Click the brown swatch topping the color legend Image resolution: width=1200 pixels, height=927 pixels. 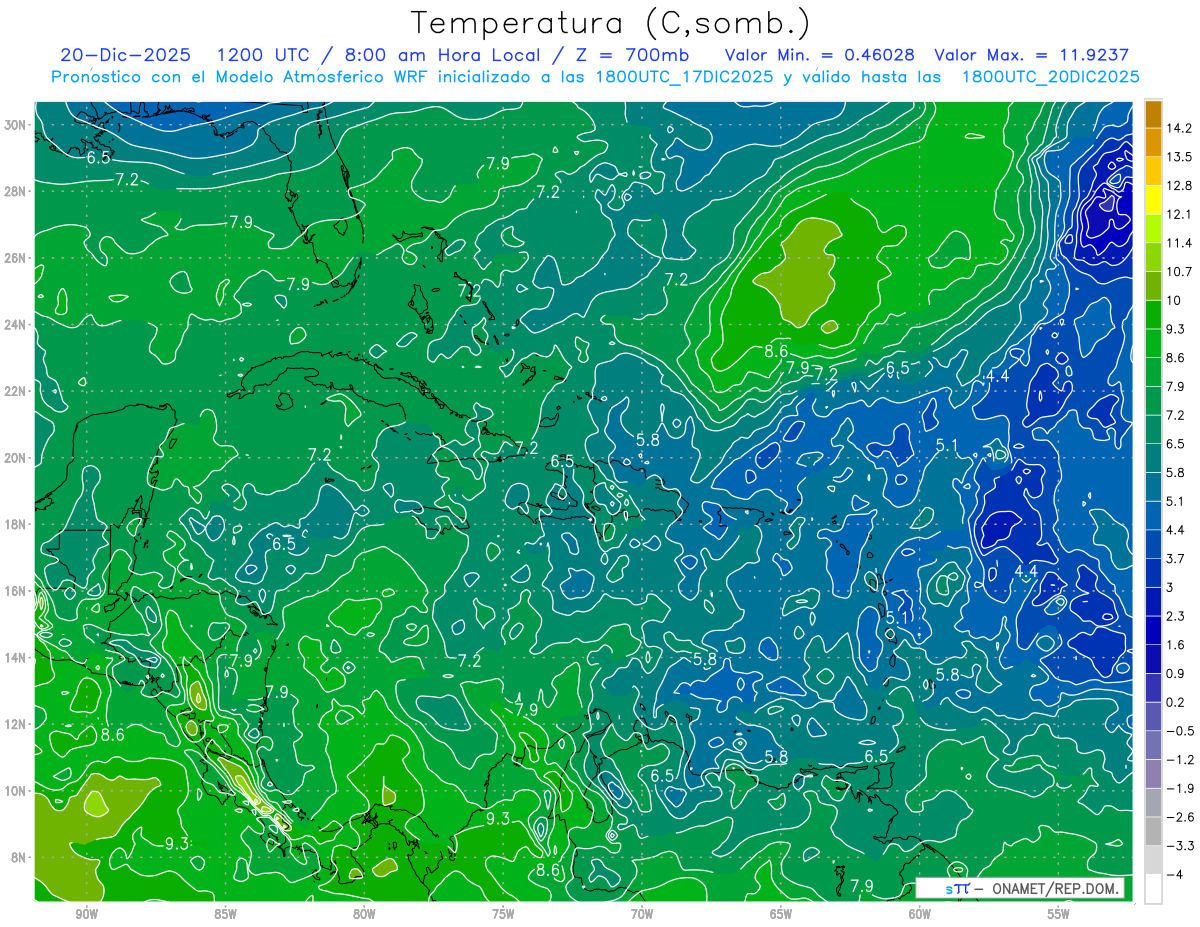point(1153,114)
